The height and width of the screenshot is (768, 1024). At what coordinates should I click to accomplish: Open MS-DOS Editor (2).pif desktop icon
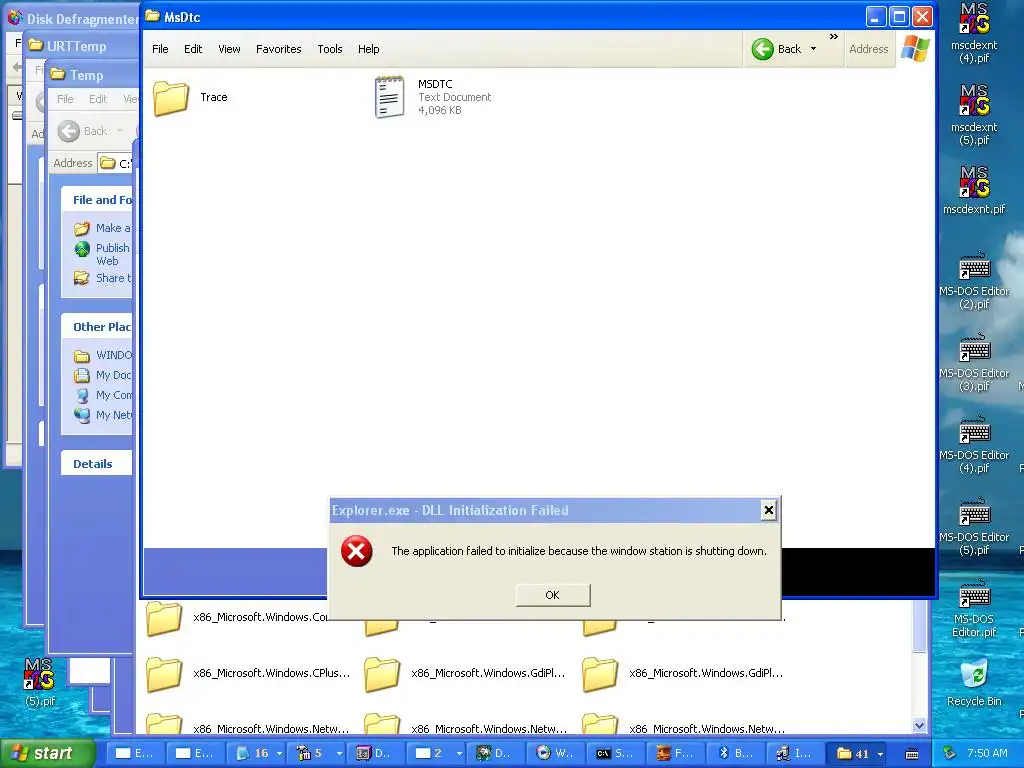[974, 280]
